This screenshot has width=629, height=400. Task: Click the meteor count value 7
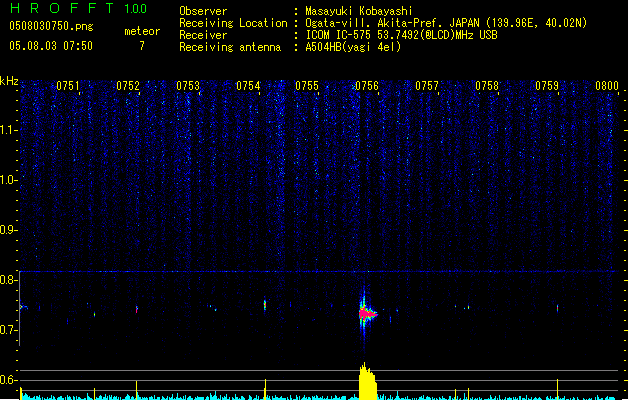141,46
